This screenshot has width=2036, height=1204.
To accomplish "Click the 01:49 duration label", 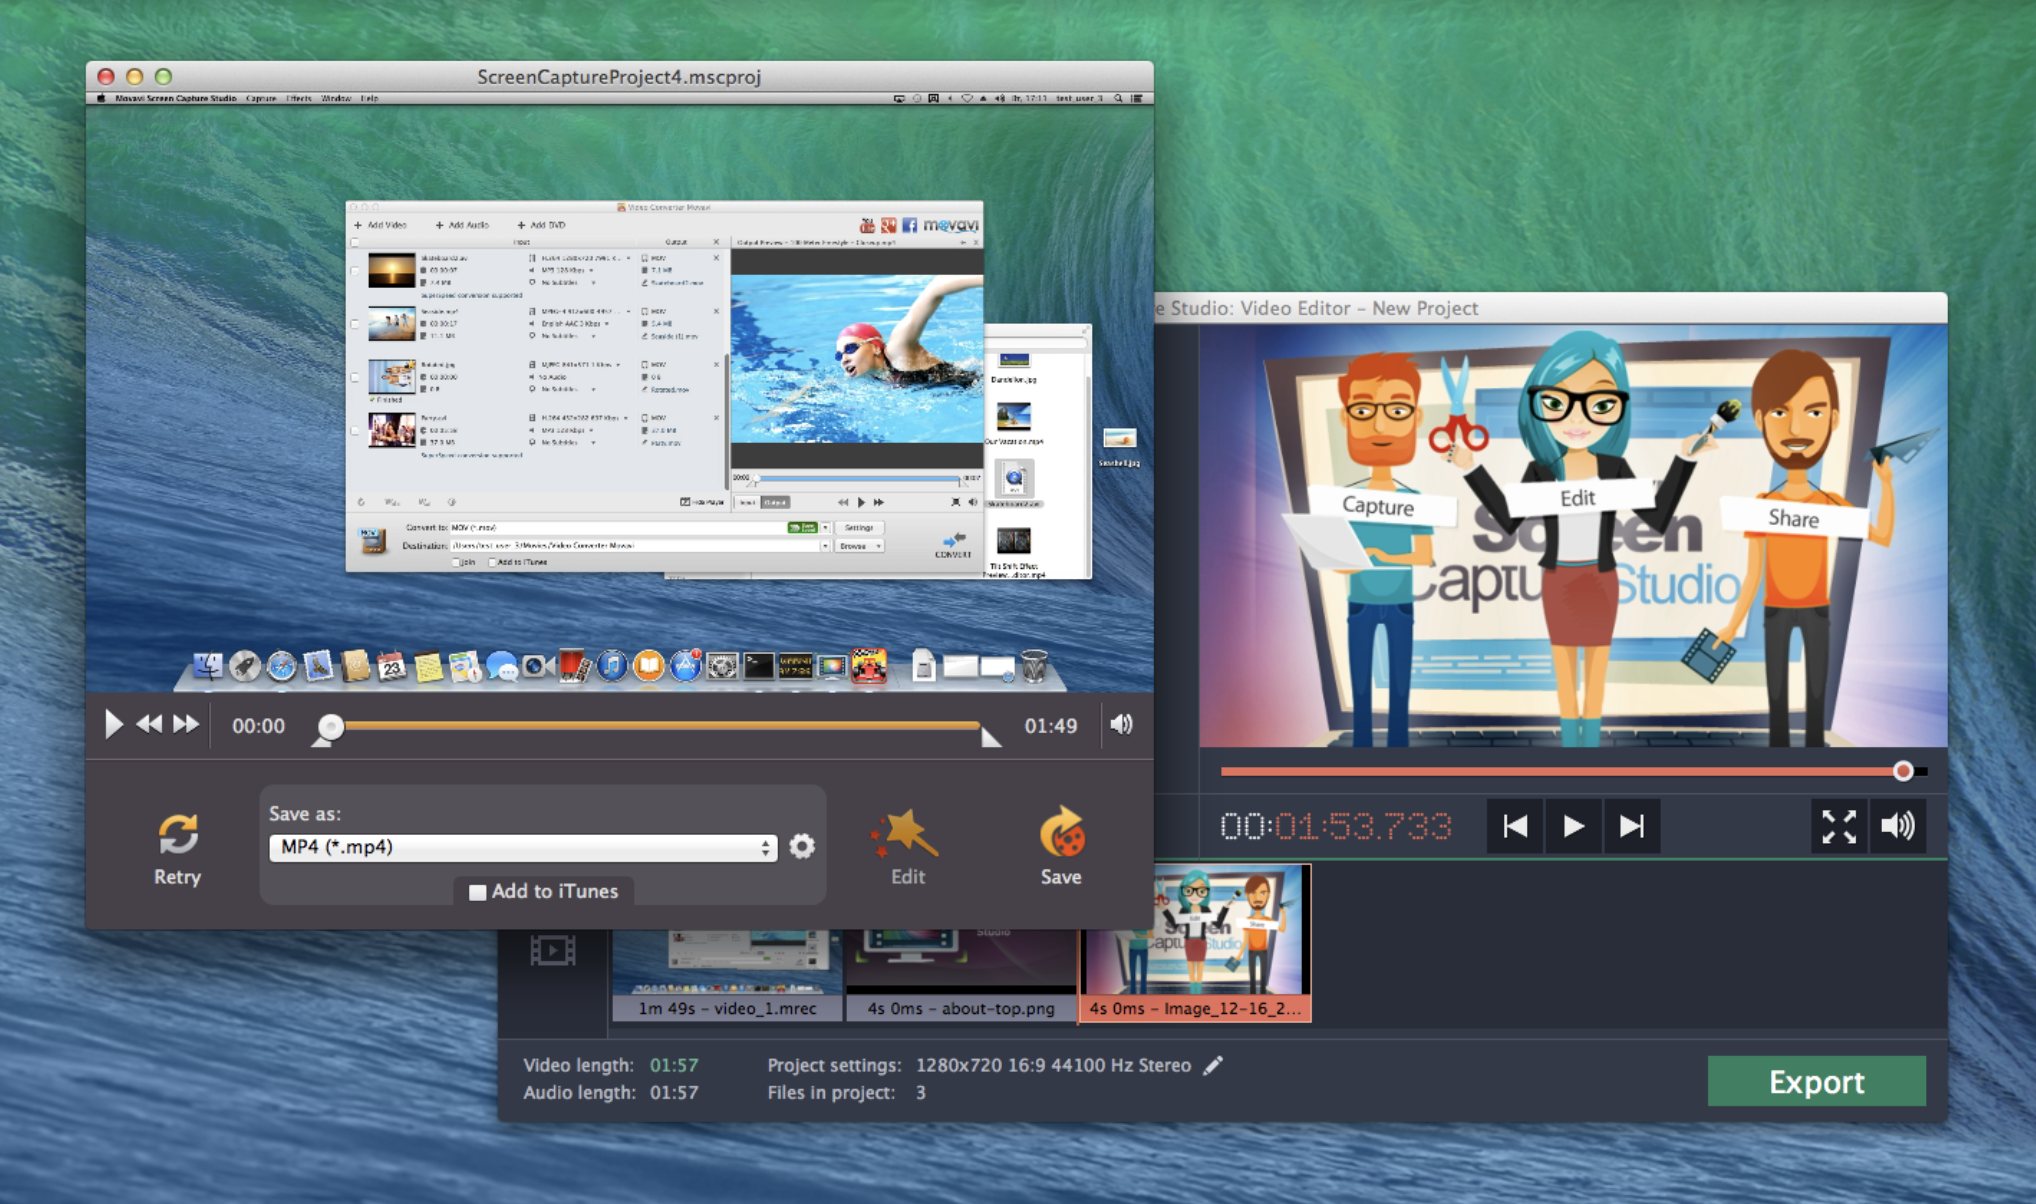I will [x=1050, y=726].
